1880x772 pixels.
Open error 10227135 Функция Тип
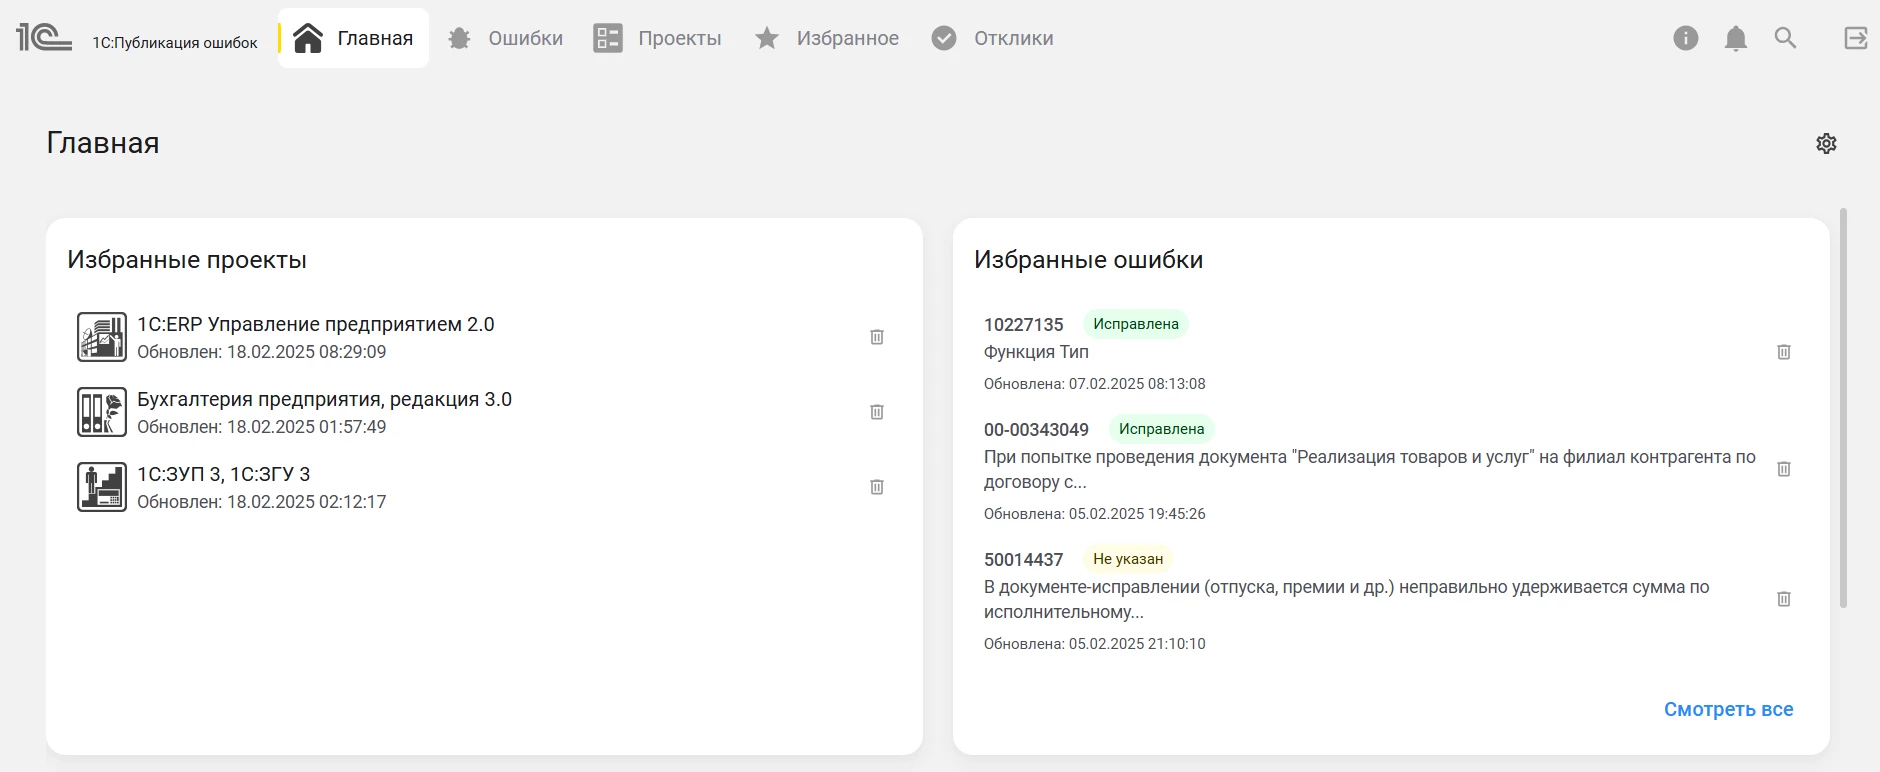click(1036, 352)
